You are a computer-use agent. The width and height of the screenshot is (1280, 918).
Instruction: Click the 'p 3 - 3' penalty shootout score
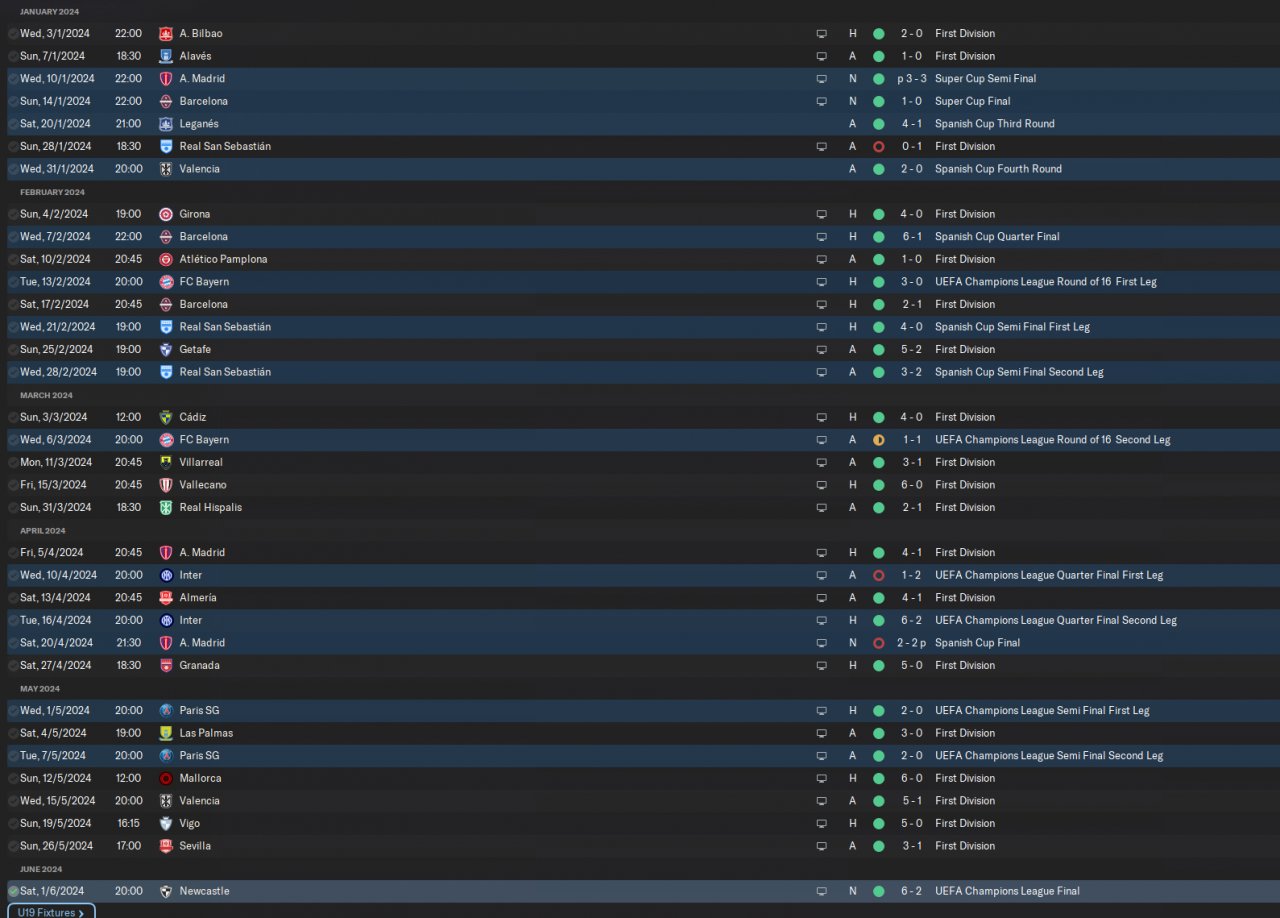913,79
